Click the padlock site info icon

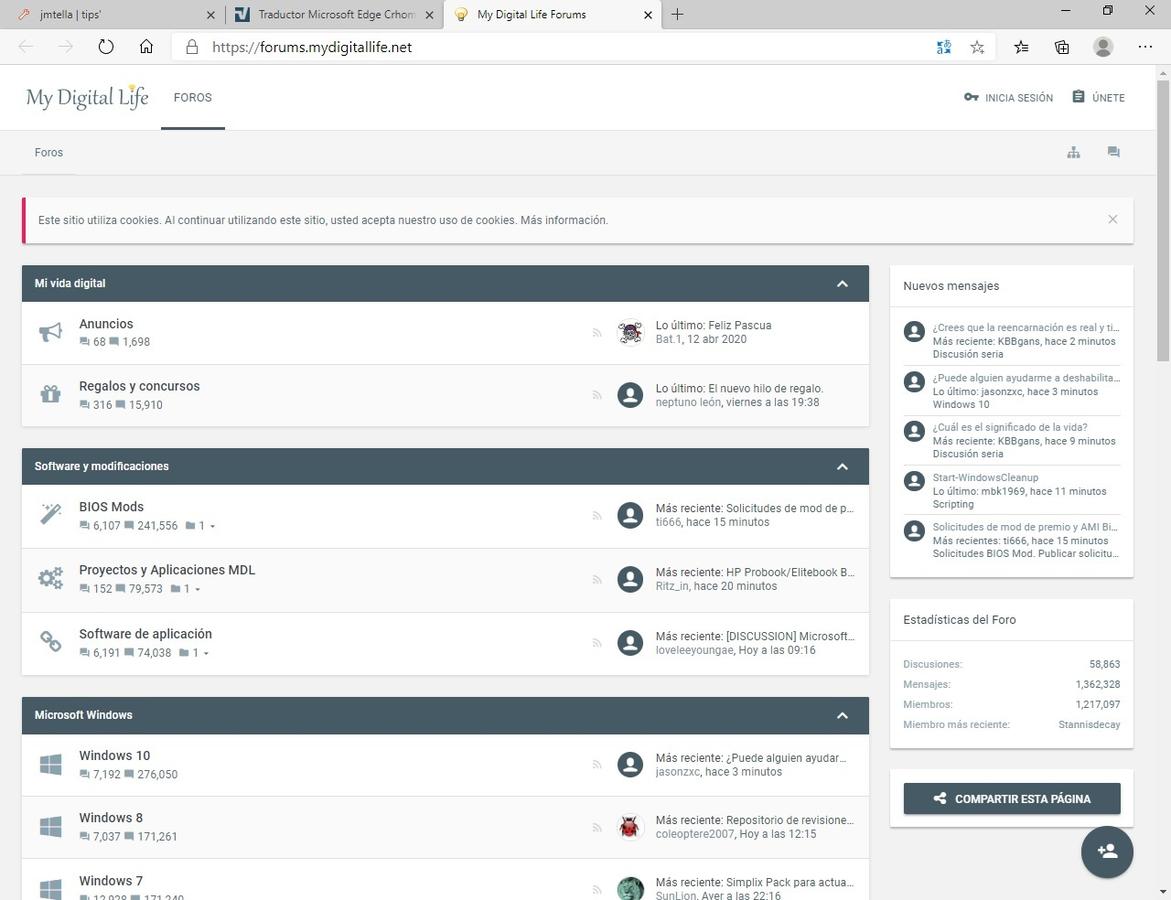192,47
